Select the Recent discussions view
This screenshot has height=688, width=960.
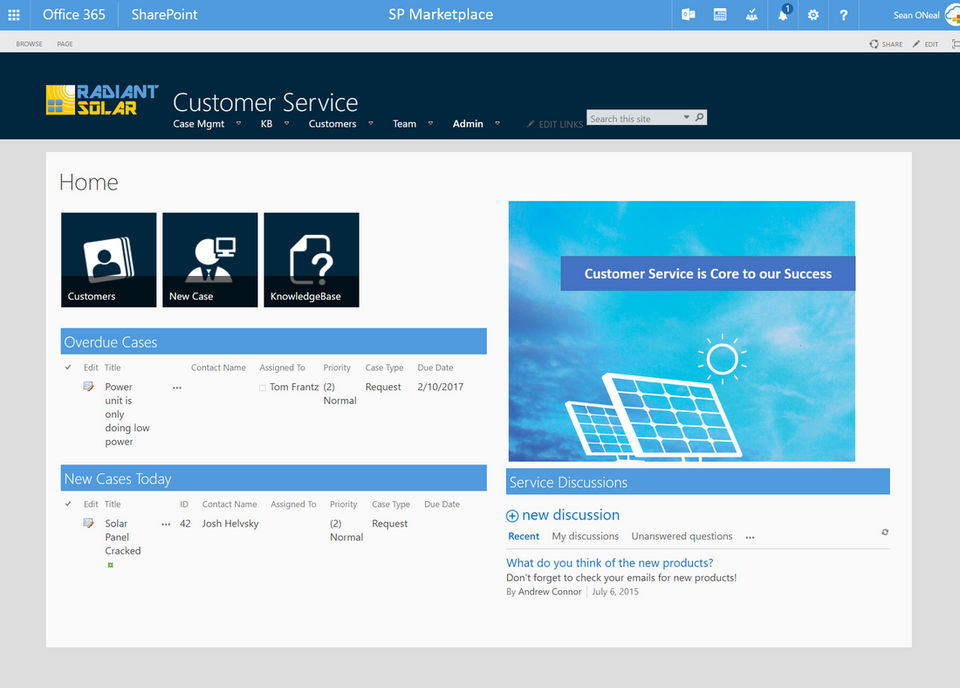[523, 536]
